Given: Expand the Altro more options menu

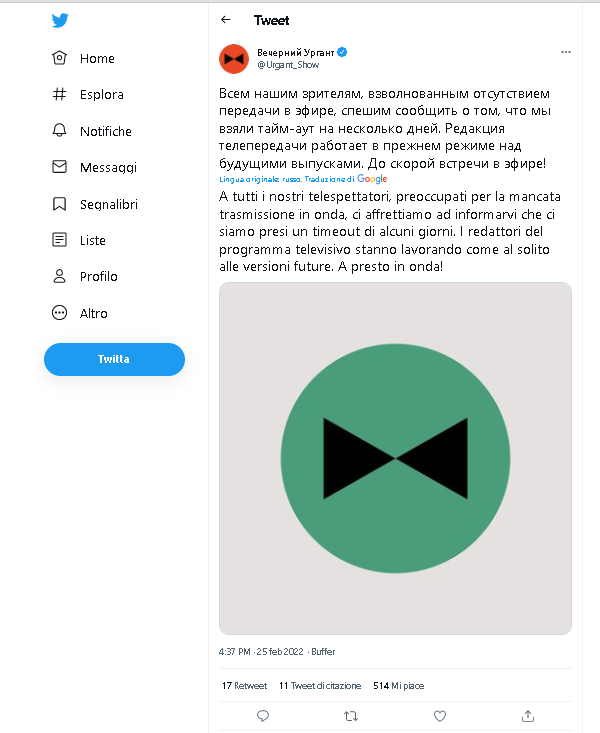Looking at the screenshot, I should (x=80, y=313).
